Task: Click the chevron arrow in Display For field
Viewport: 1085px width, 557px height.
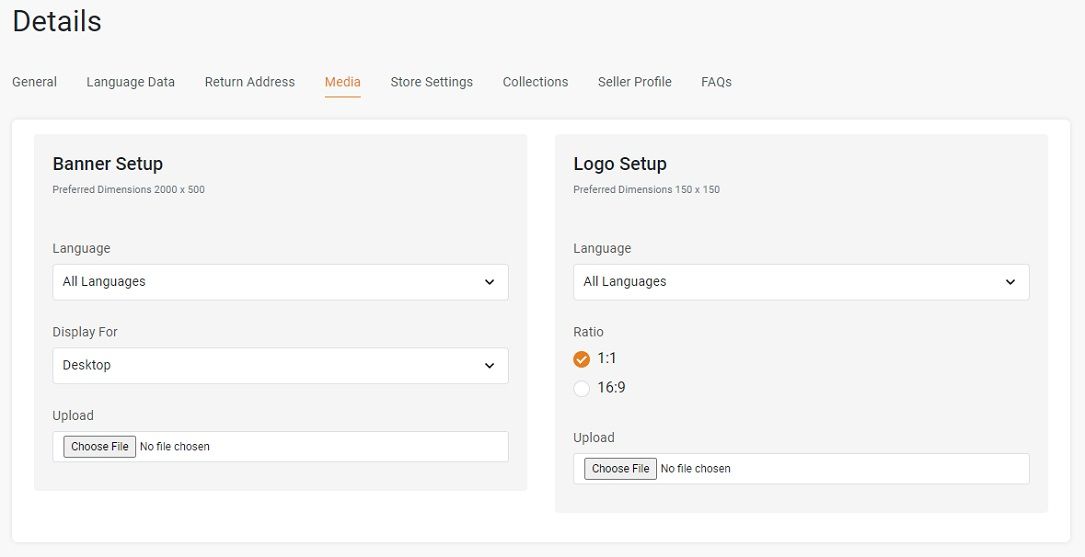Action: (489, 365)
